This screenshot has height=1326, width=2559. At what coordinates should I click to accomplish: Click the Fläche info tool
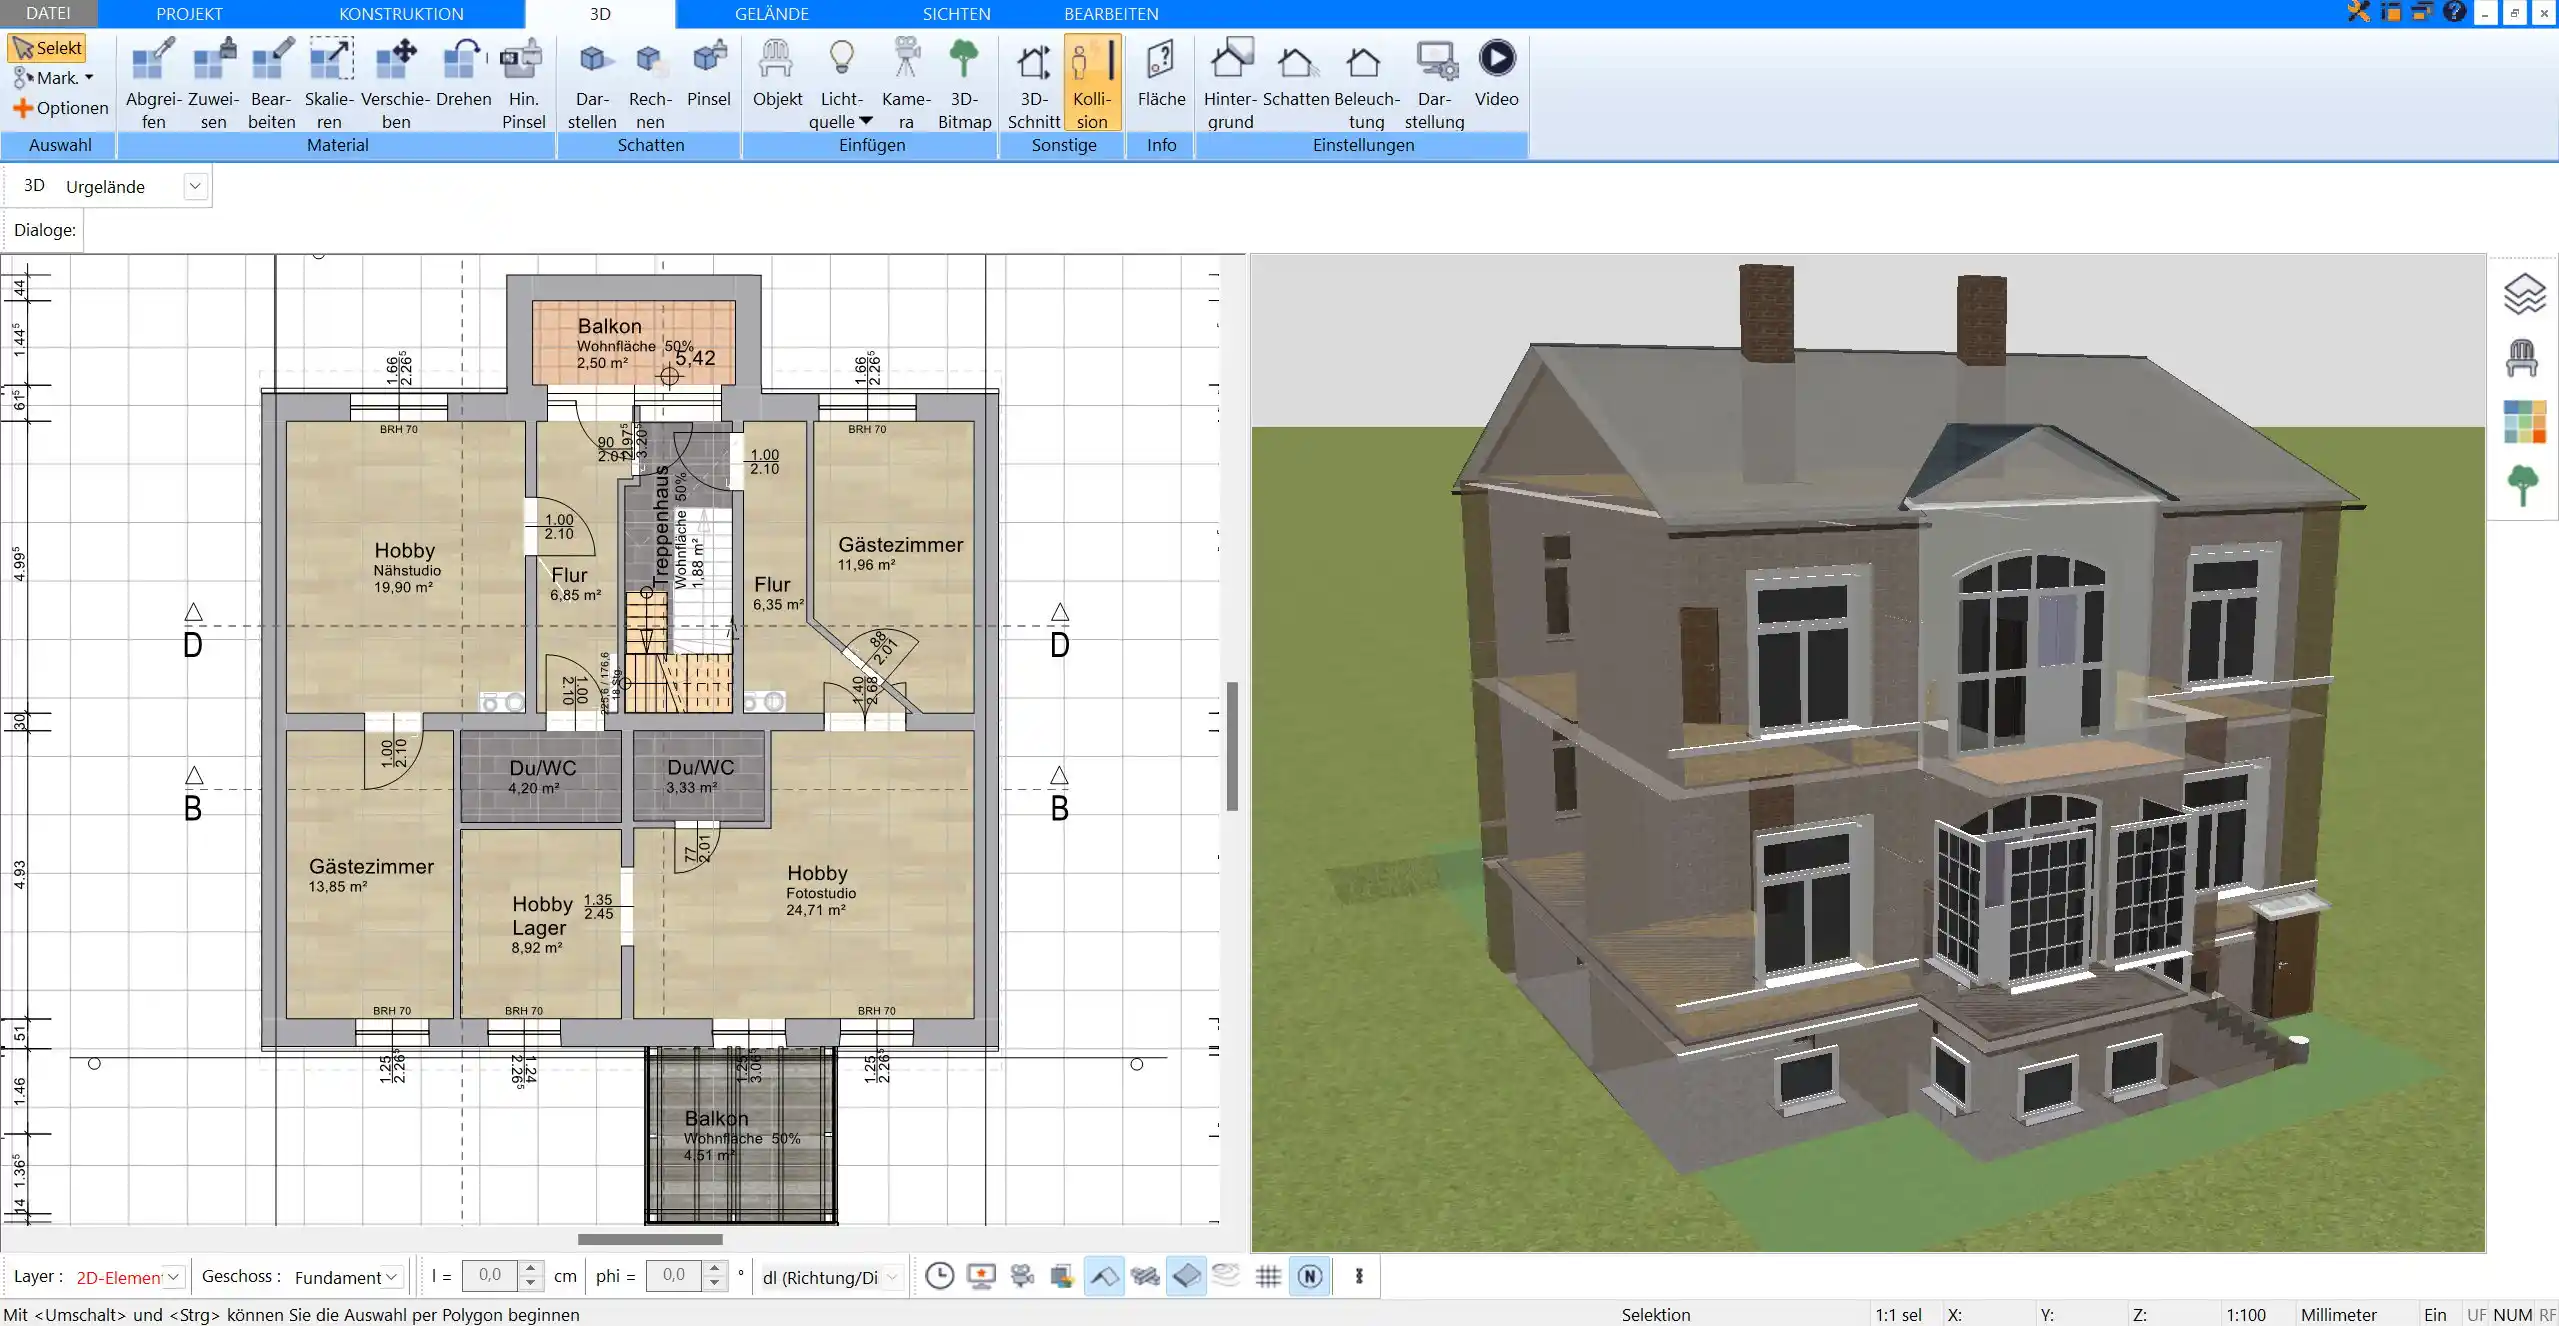coord(1161,73)
